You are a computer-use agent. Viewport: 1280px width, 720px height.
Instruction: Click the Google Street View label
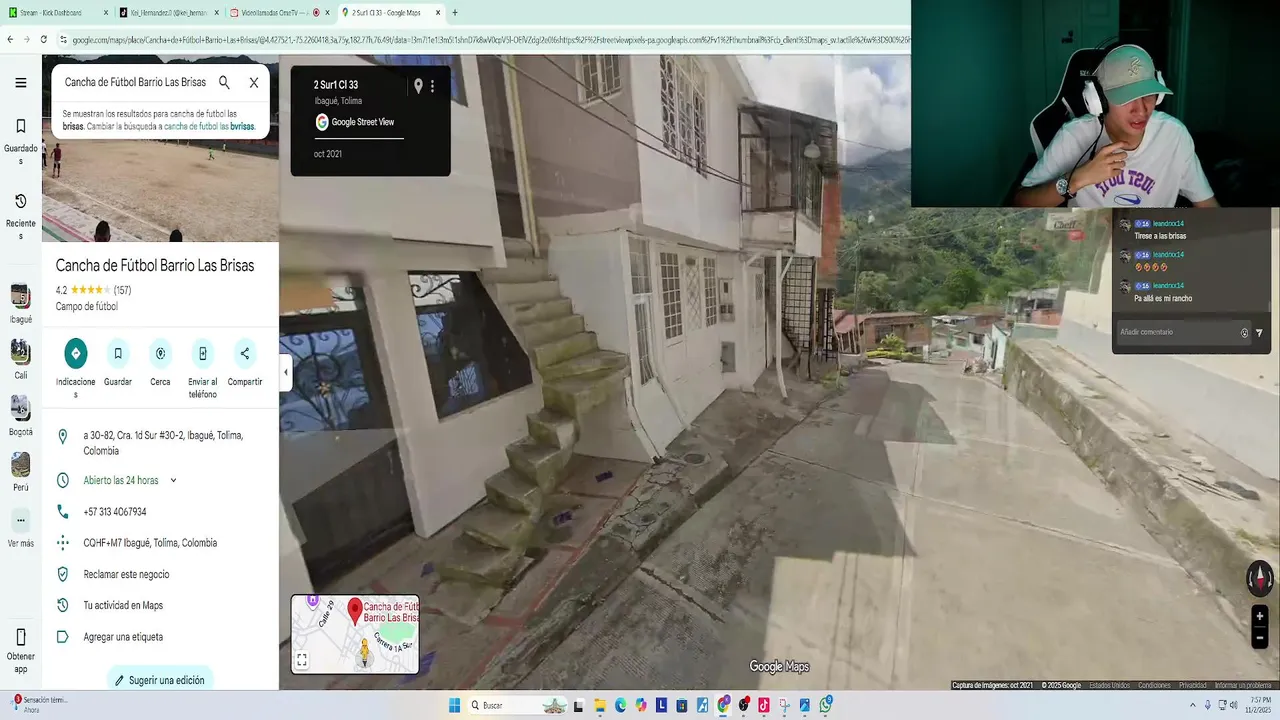point(362,122)
